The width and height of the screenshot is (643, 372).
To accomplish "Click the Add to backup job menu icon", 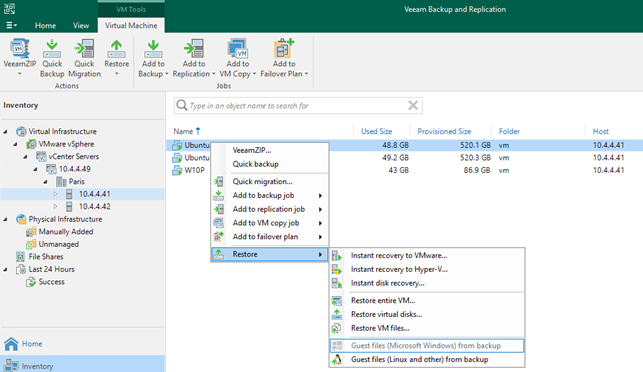I will [219, 195].
